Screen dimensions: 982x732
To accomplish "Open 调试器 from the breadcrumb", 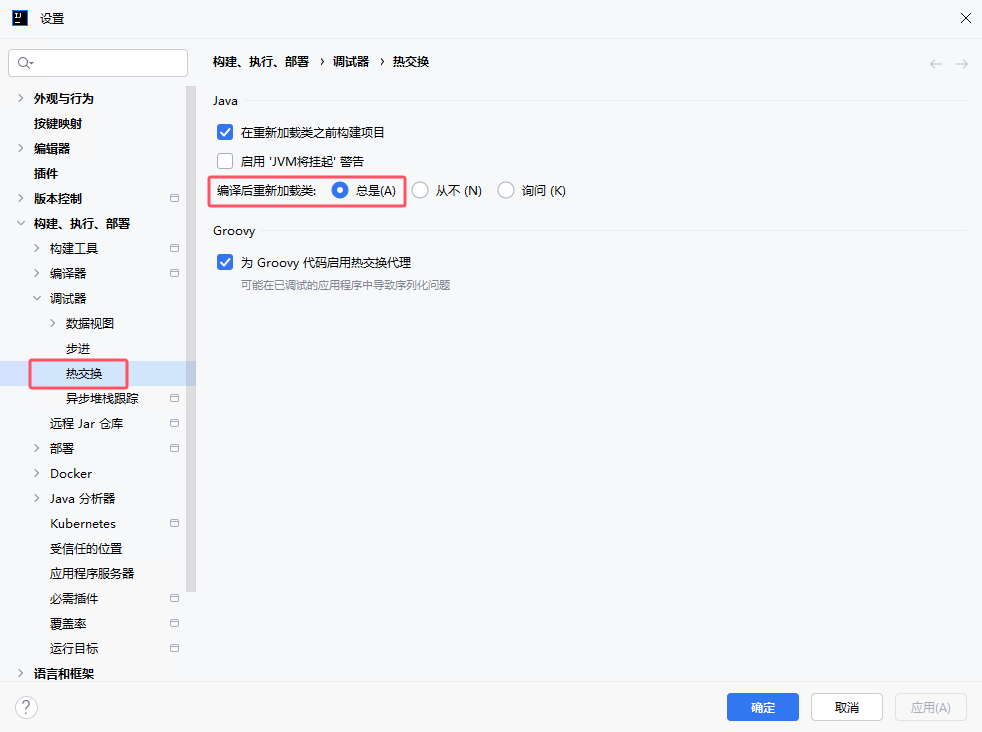I will coord(350,61).
